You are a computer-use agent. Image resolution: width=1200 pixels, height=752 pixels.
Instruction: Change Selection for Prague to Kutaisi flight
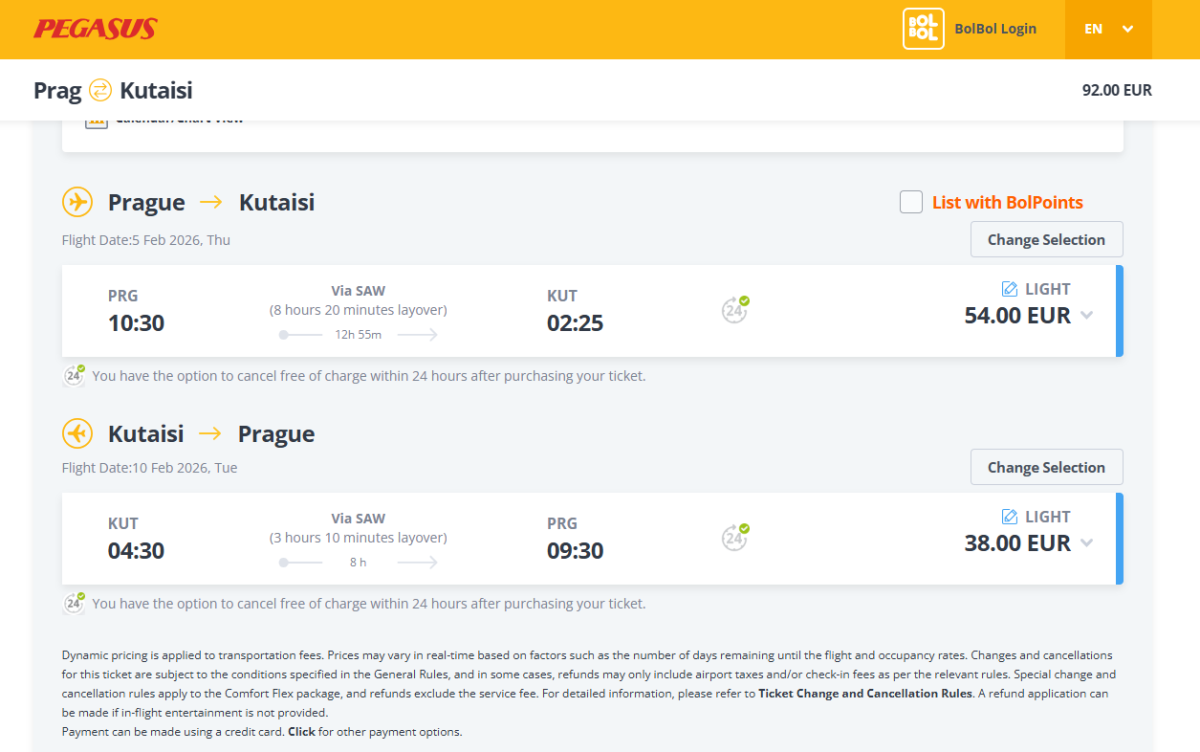click(1046, 240)
